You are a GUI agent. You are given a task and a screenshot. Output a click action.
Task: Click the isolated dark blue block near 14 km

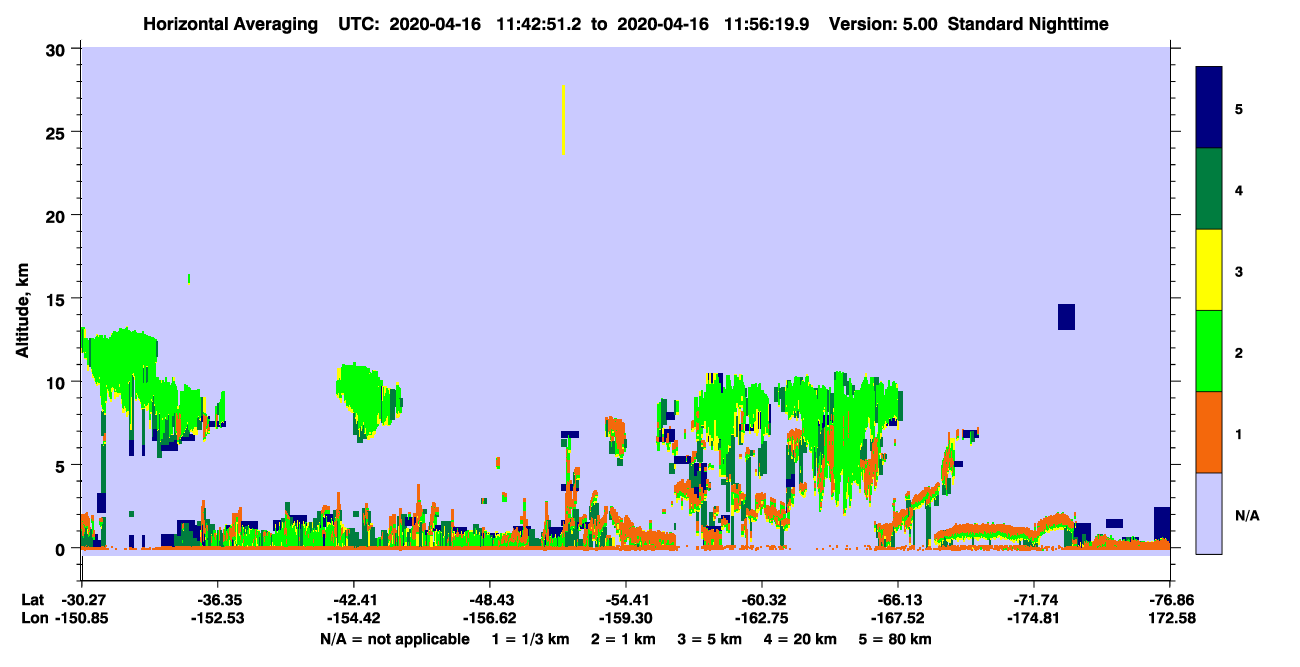tap(1066, 317)
